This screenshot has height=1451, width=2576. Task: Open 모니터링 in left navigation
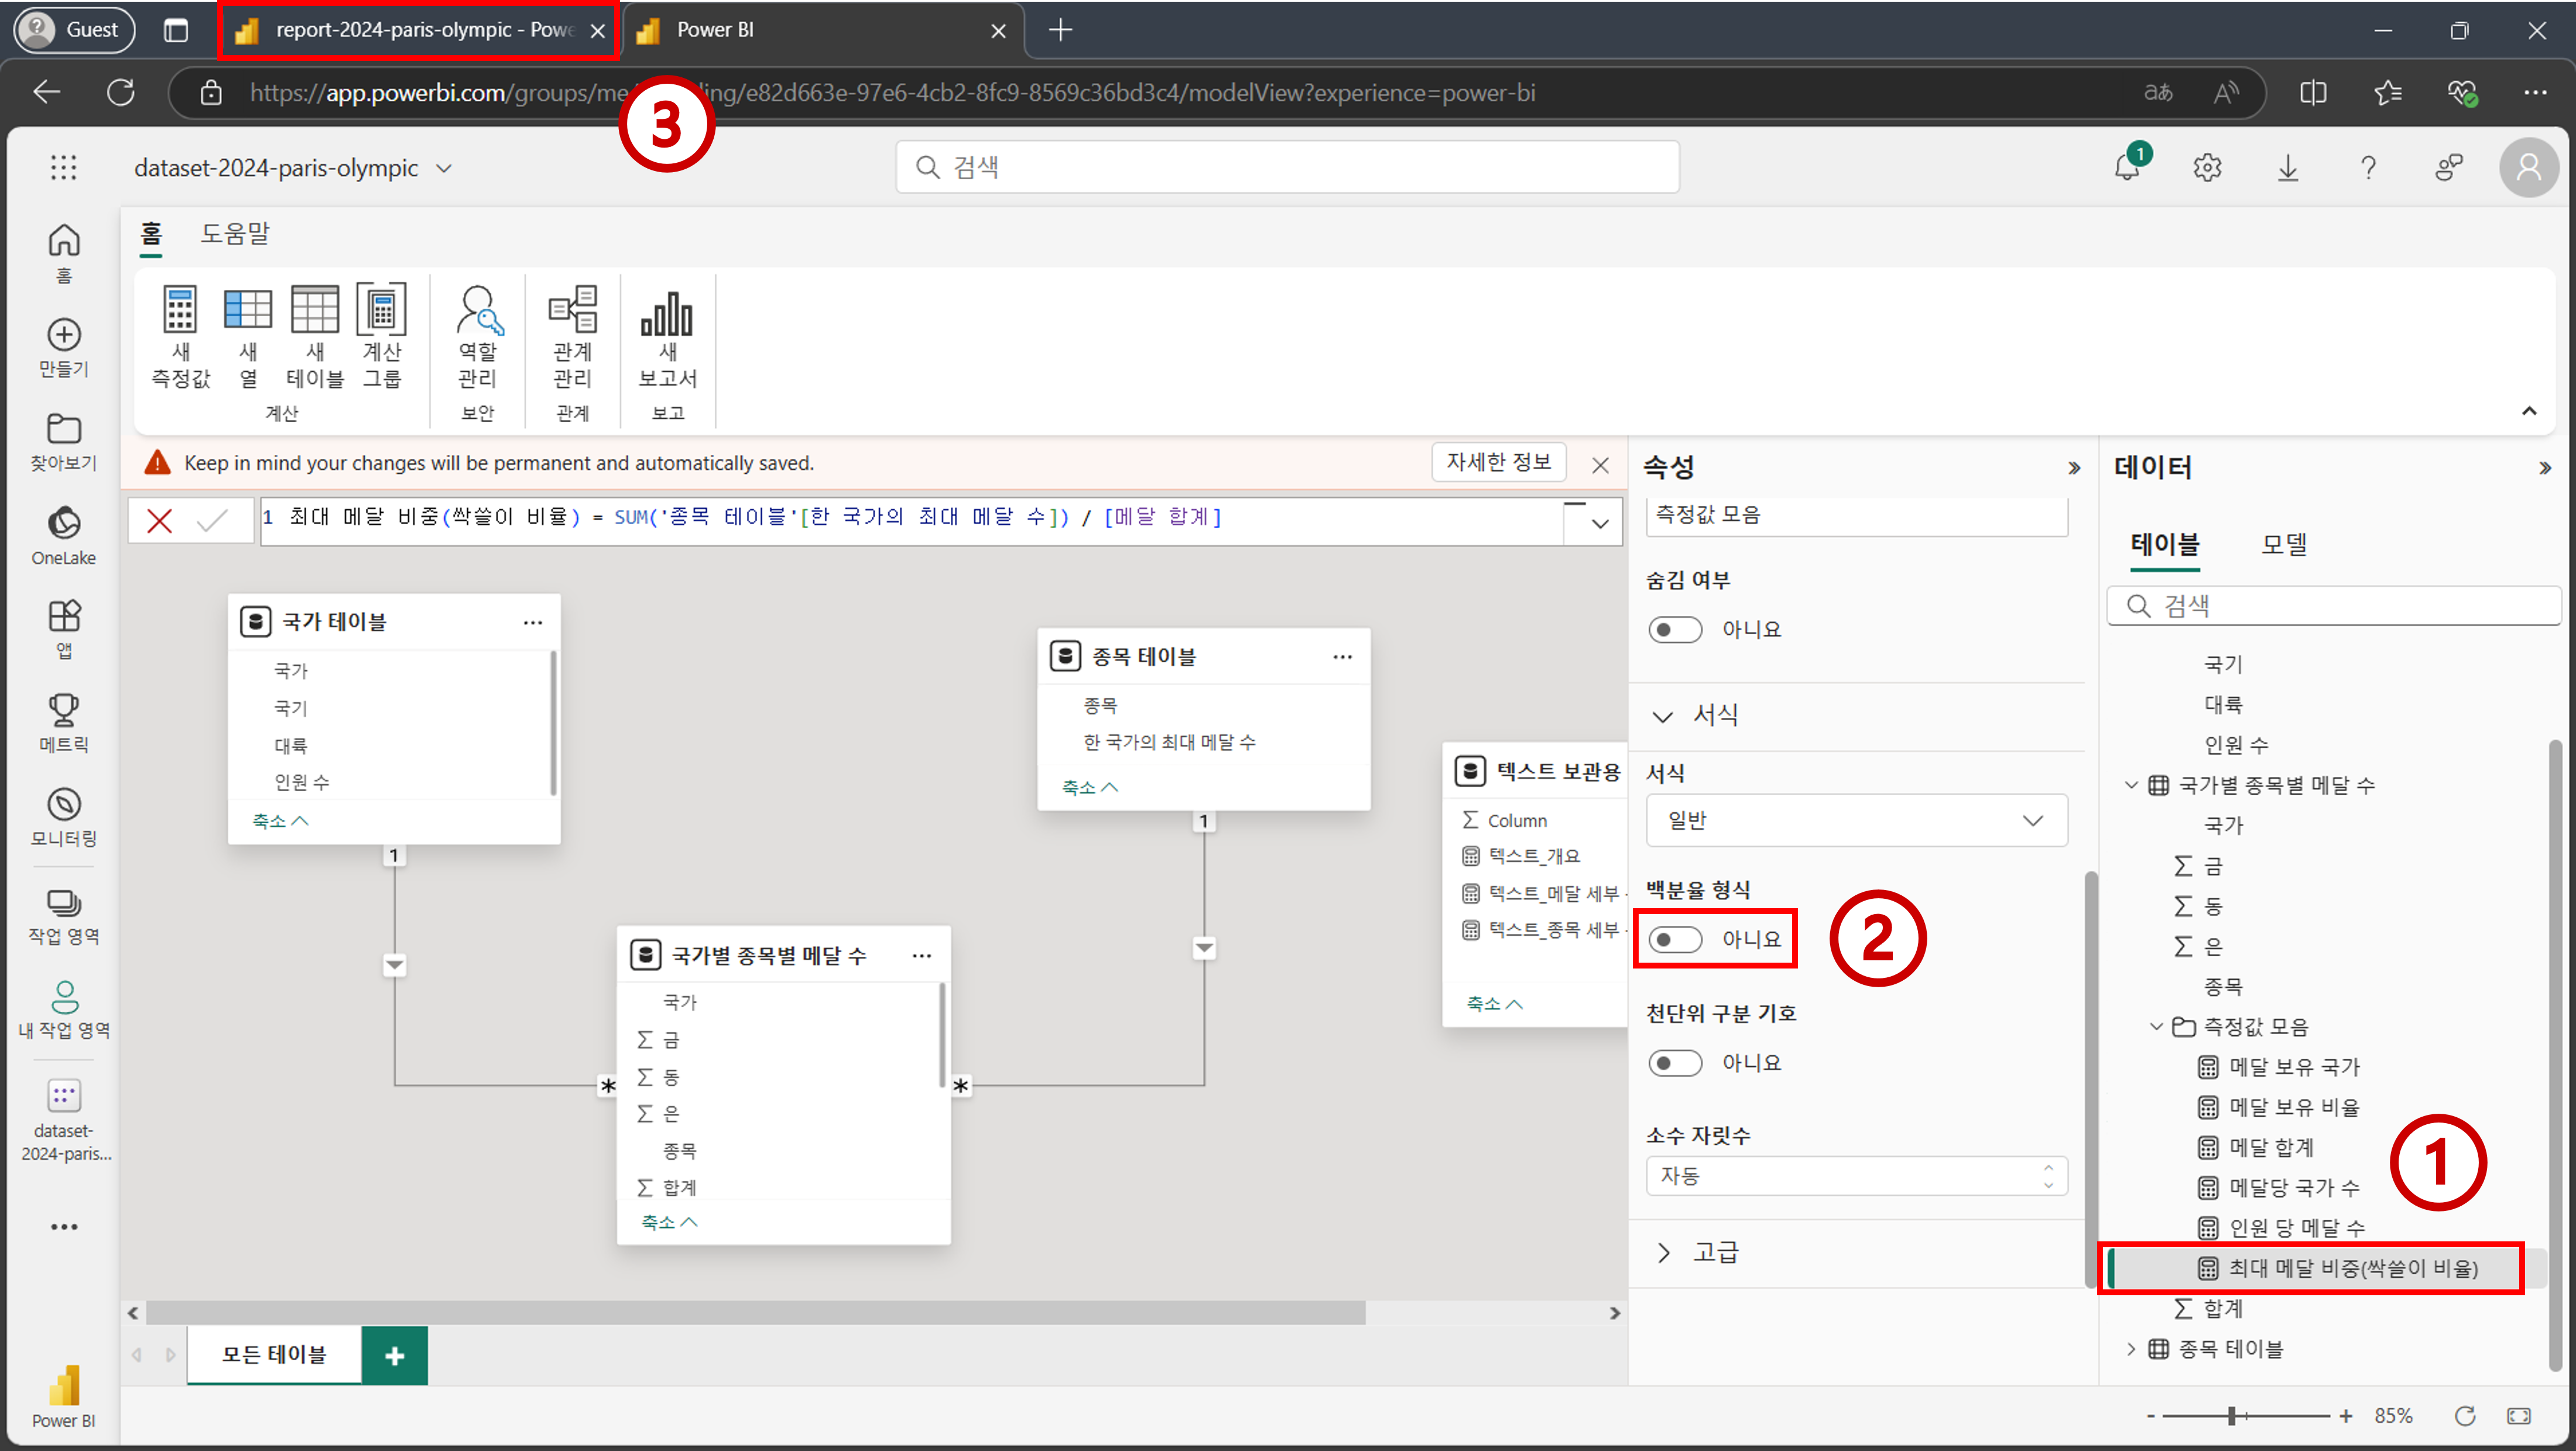[64, 817]
